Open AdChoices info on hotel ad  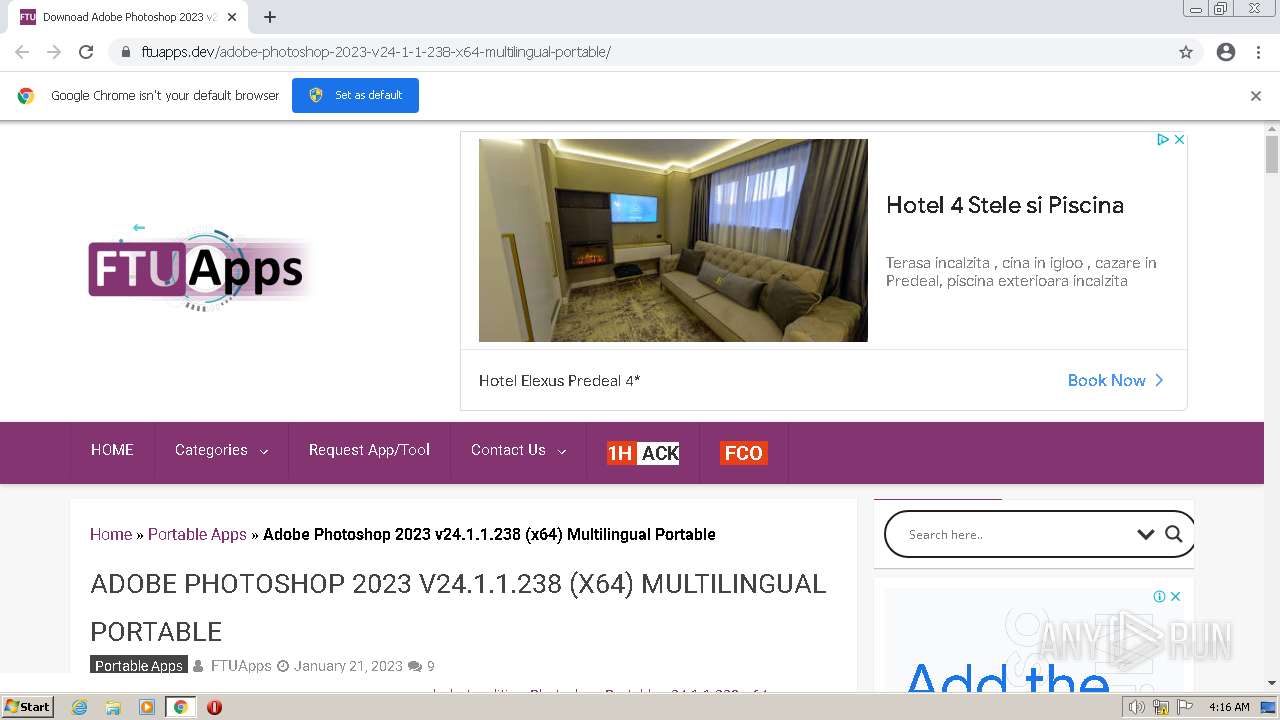pos(1163,140)
